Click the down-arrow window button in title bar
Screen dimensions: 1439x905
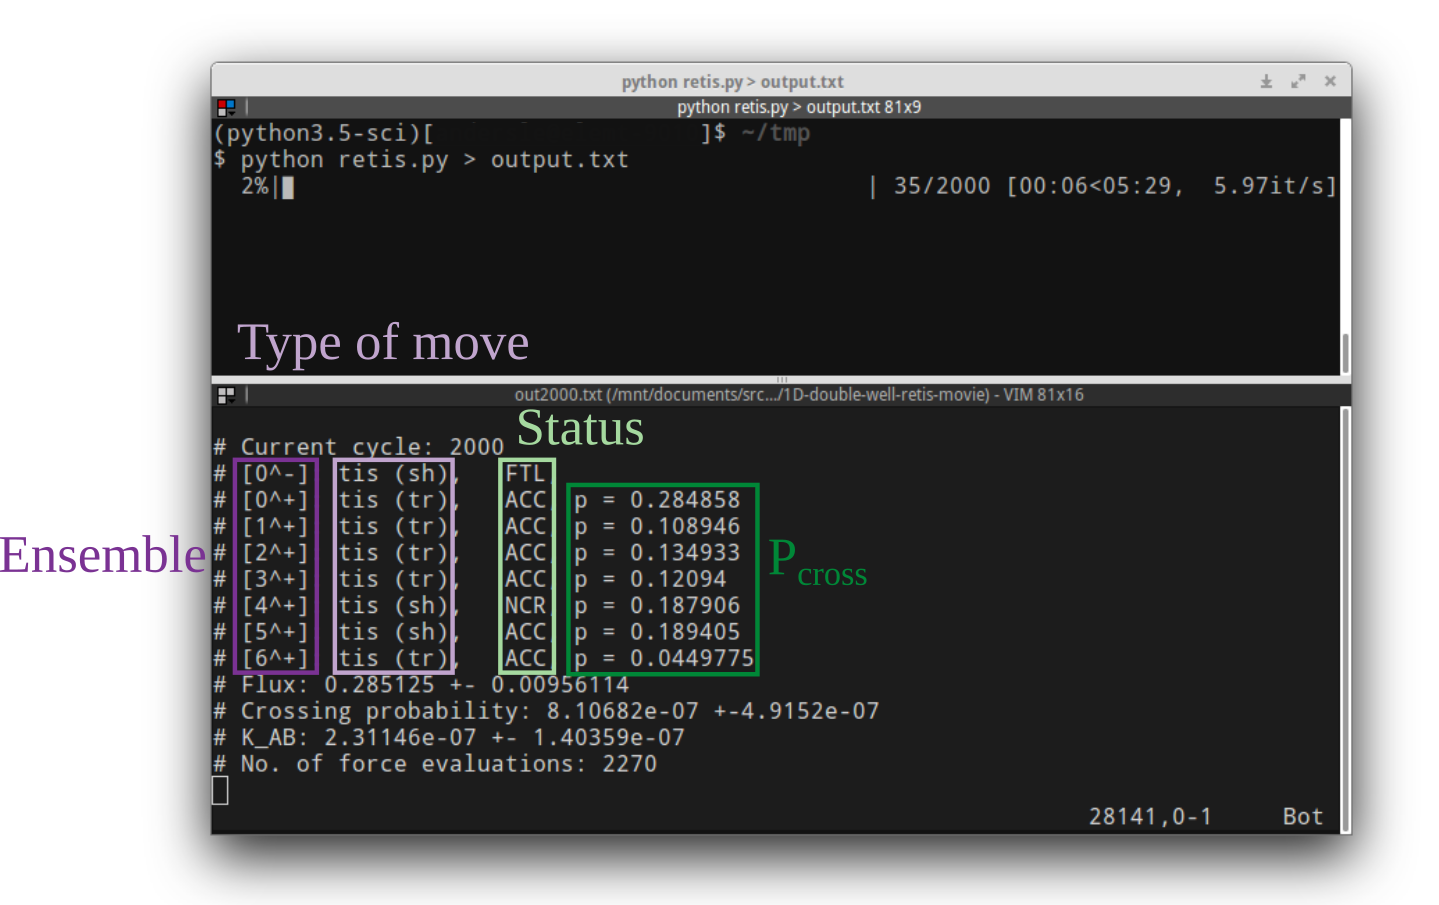pyautogui.click(x=1266, y=82)
